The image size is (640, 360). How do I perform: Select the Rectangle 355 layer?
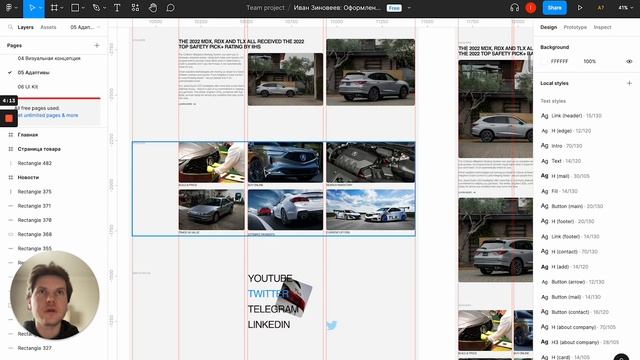click(x=35, y=249)
